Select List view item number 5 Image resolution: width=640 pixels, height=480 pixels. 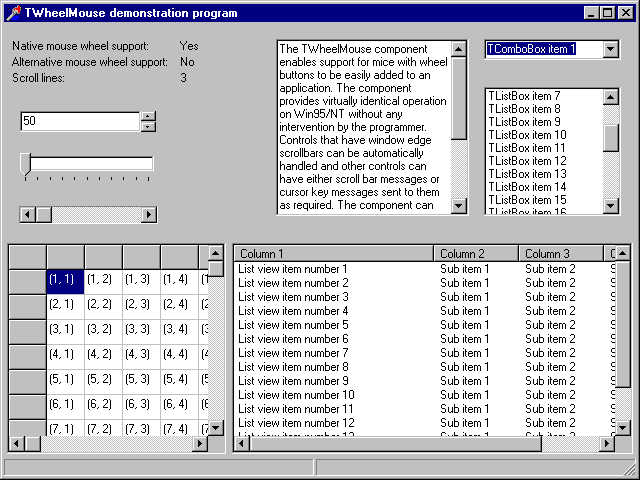[293, 325]
